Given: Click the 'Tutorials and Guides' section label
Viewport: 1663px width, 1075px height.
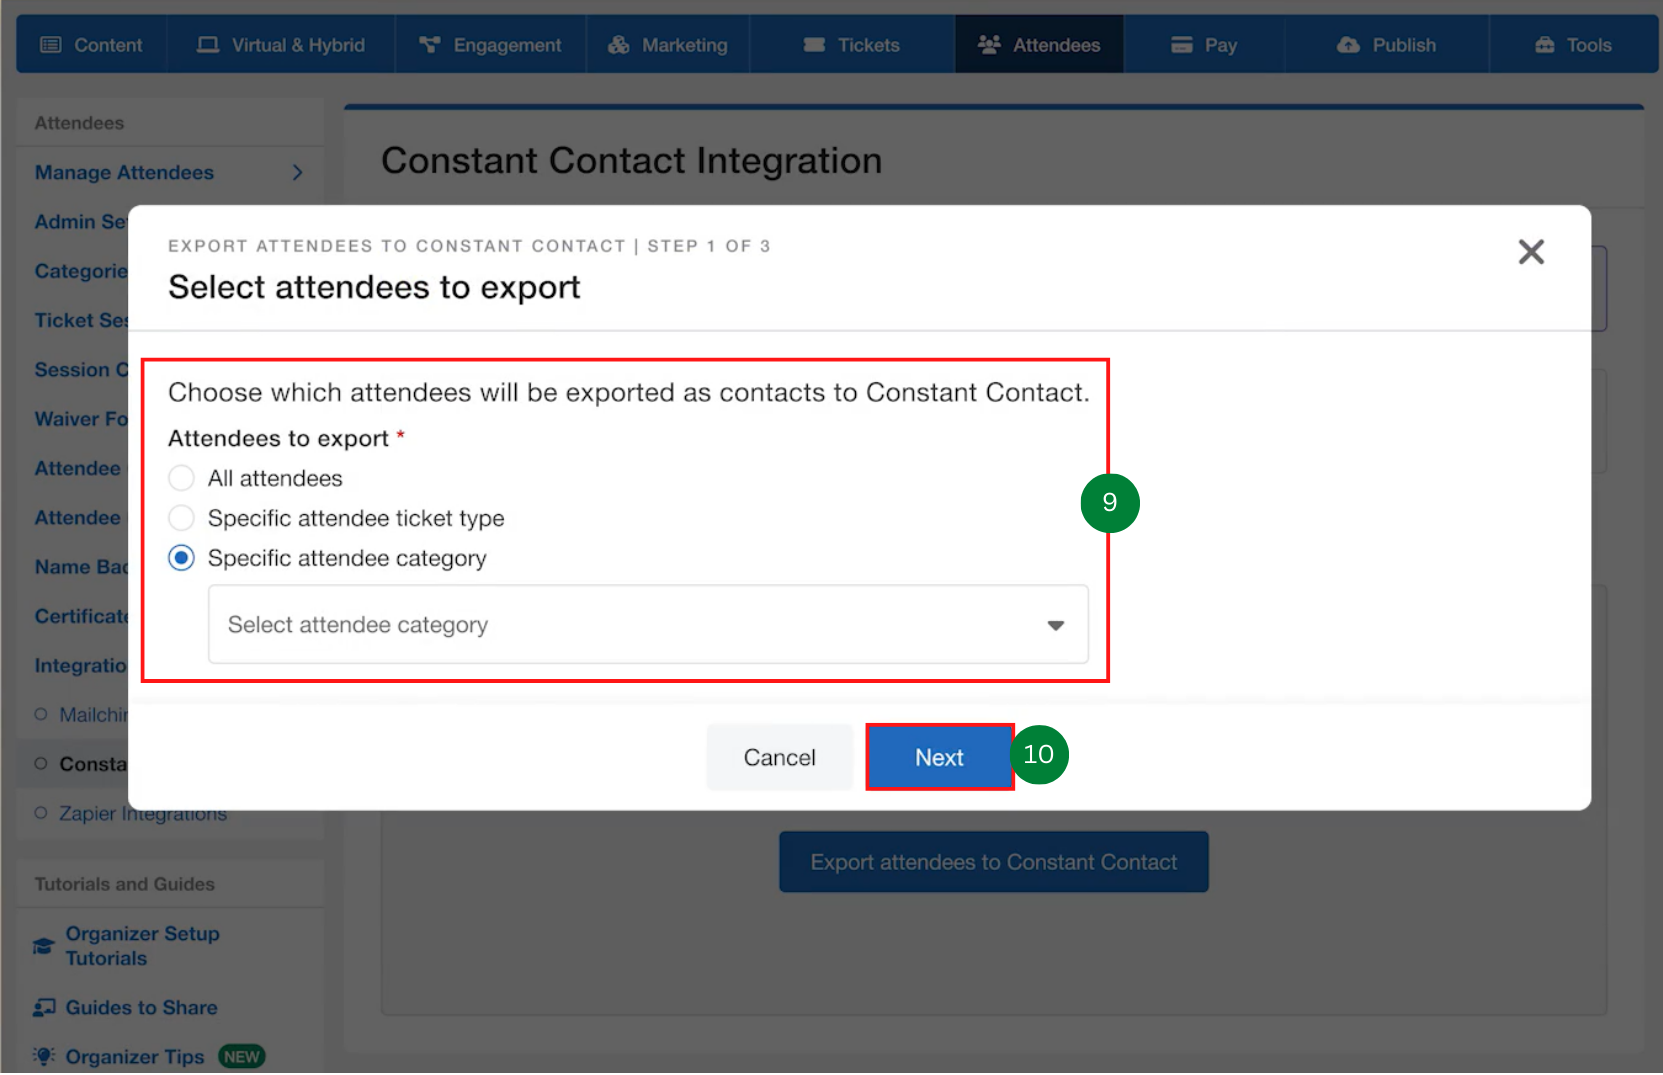Looking at the screenshot, I should [x=124, y=885].
